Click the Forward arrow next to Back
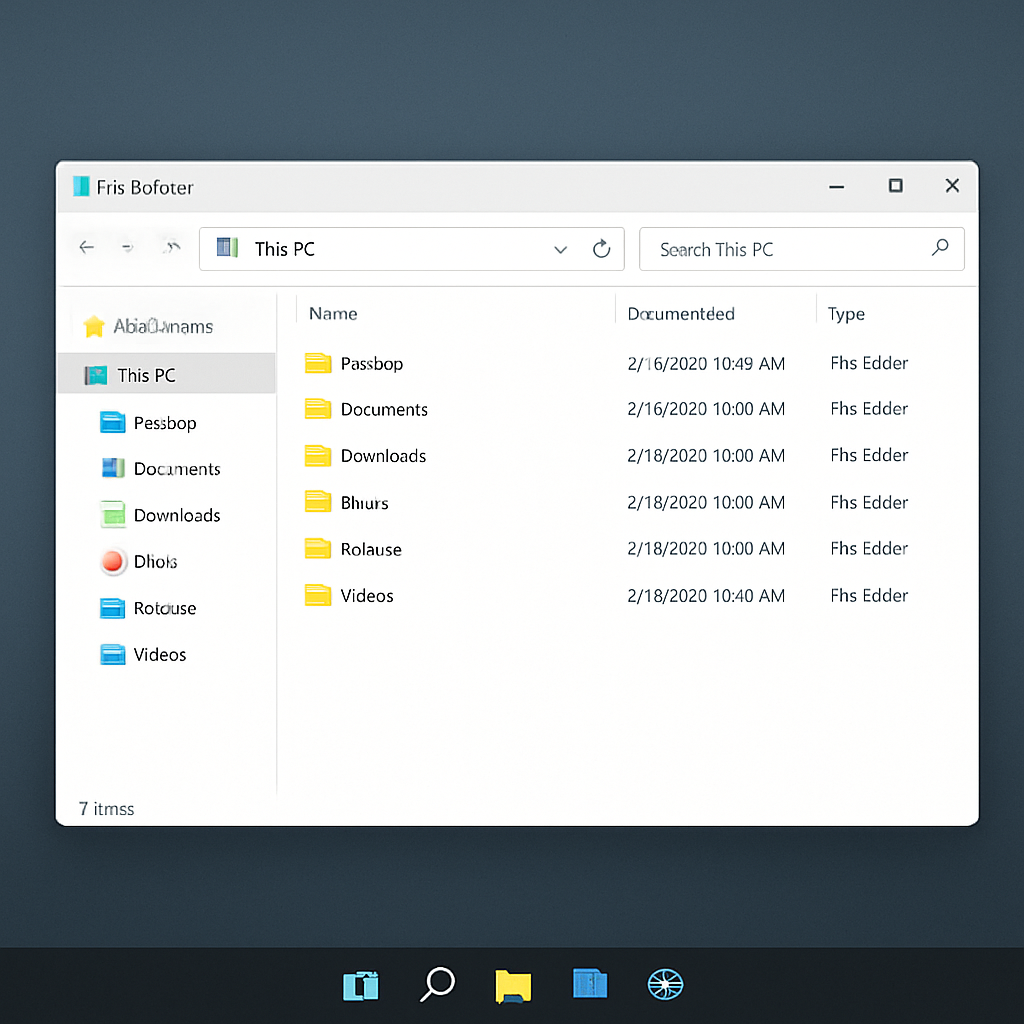1024x1024 pixels. click(128, 248)
